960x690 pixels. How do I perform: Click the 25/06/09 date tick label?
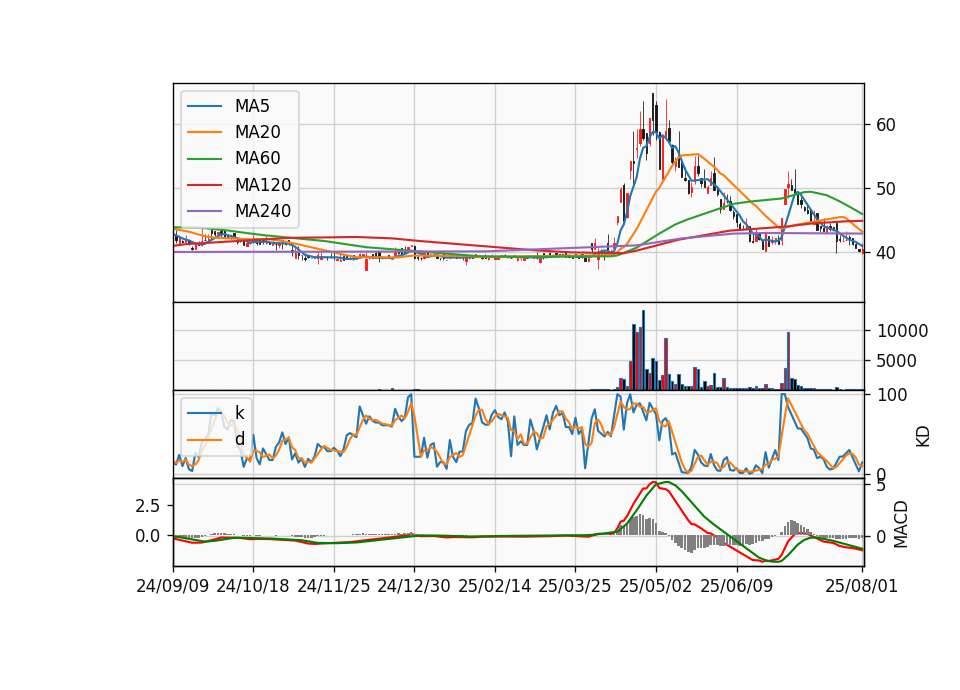tap(737, 587)
